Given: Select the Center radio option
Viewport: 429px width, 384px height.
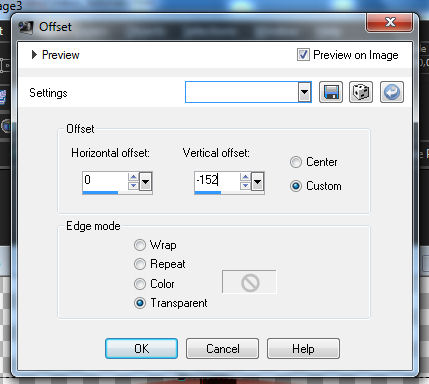Looking at the screenshot, I should click(x=296, y=162).
